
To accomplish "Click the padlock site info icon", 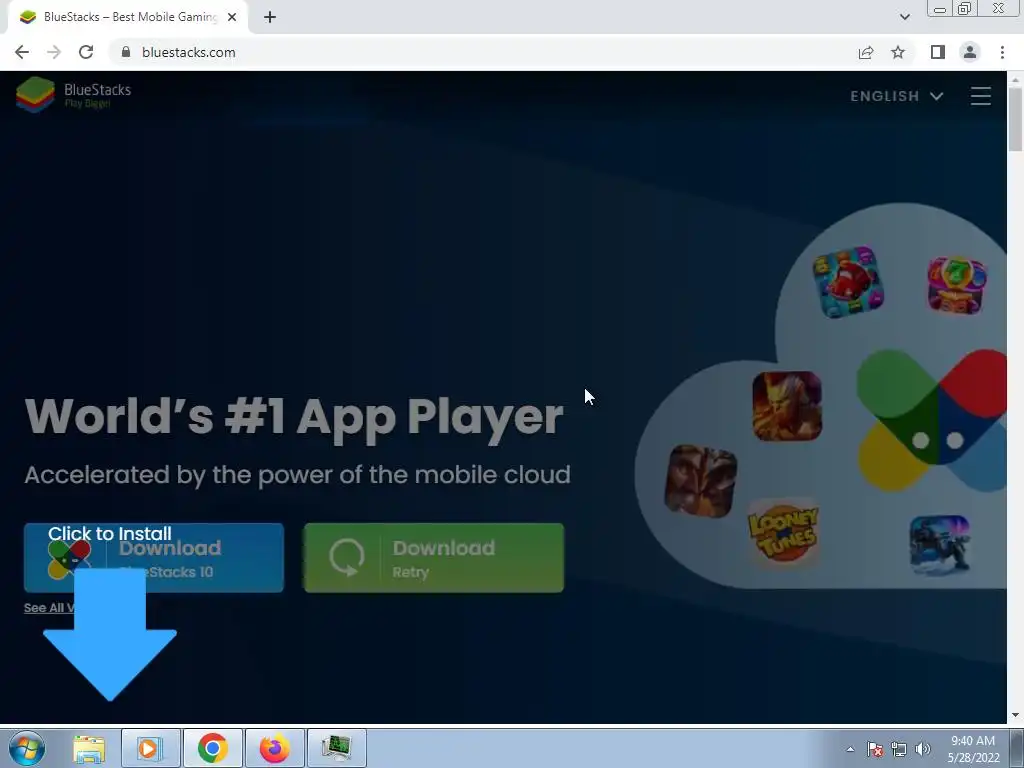I will click(x=126, y=52).
